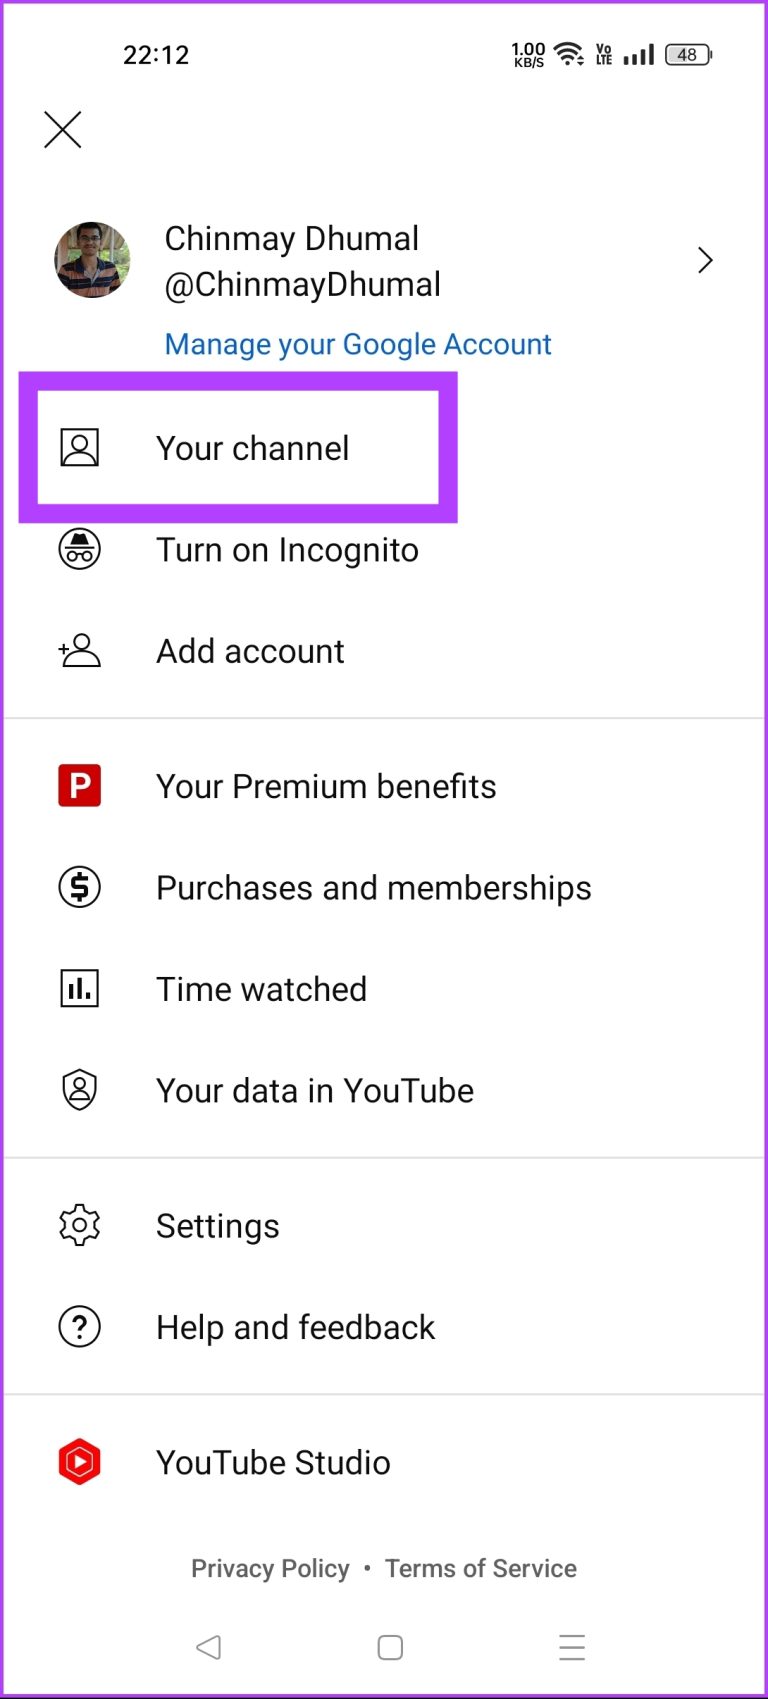Select the dollar sign memberships icon
Image resolution: width=768 pixels, height=1699 pixels.
79,887
